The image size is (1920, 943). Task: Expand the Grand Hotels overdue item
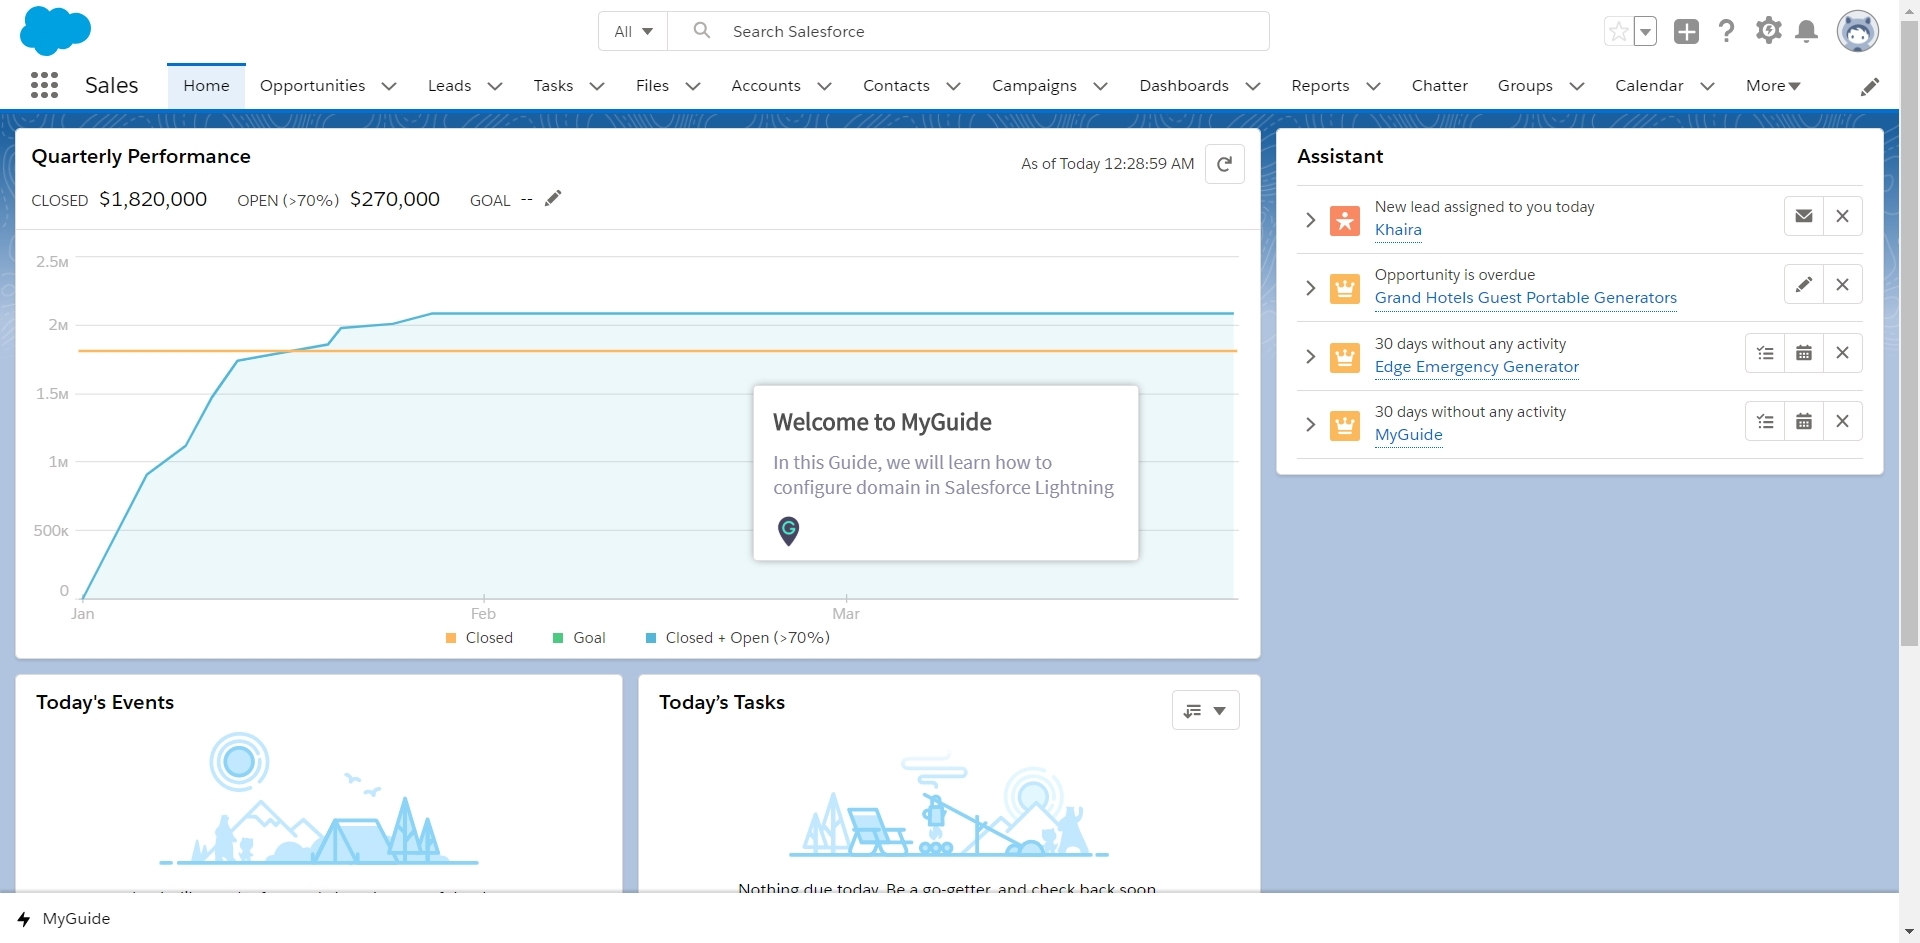click(x=1310, y=289)
